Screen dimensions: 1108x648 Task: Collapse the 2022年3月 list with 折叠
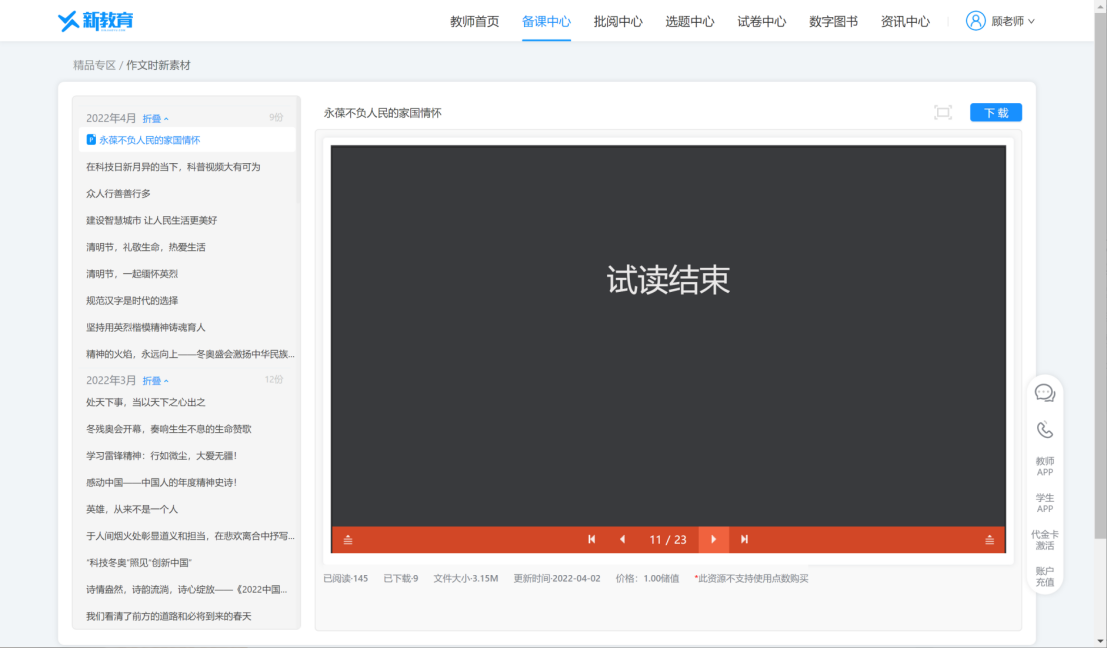tap(155, 381)
